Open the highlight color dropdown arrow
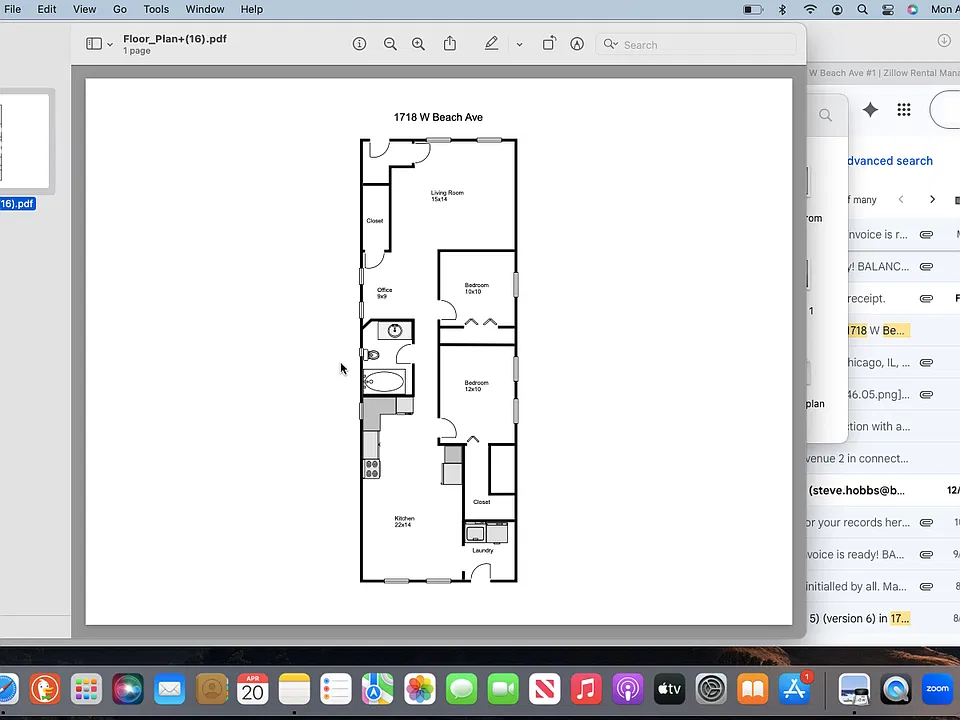 [519, 44]
